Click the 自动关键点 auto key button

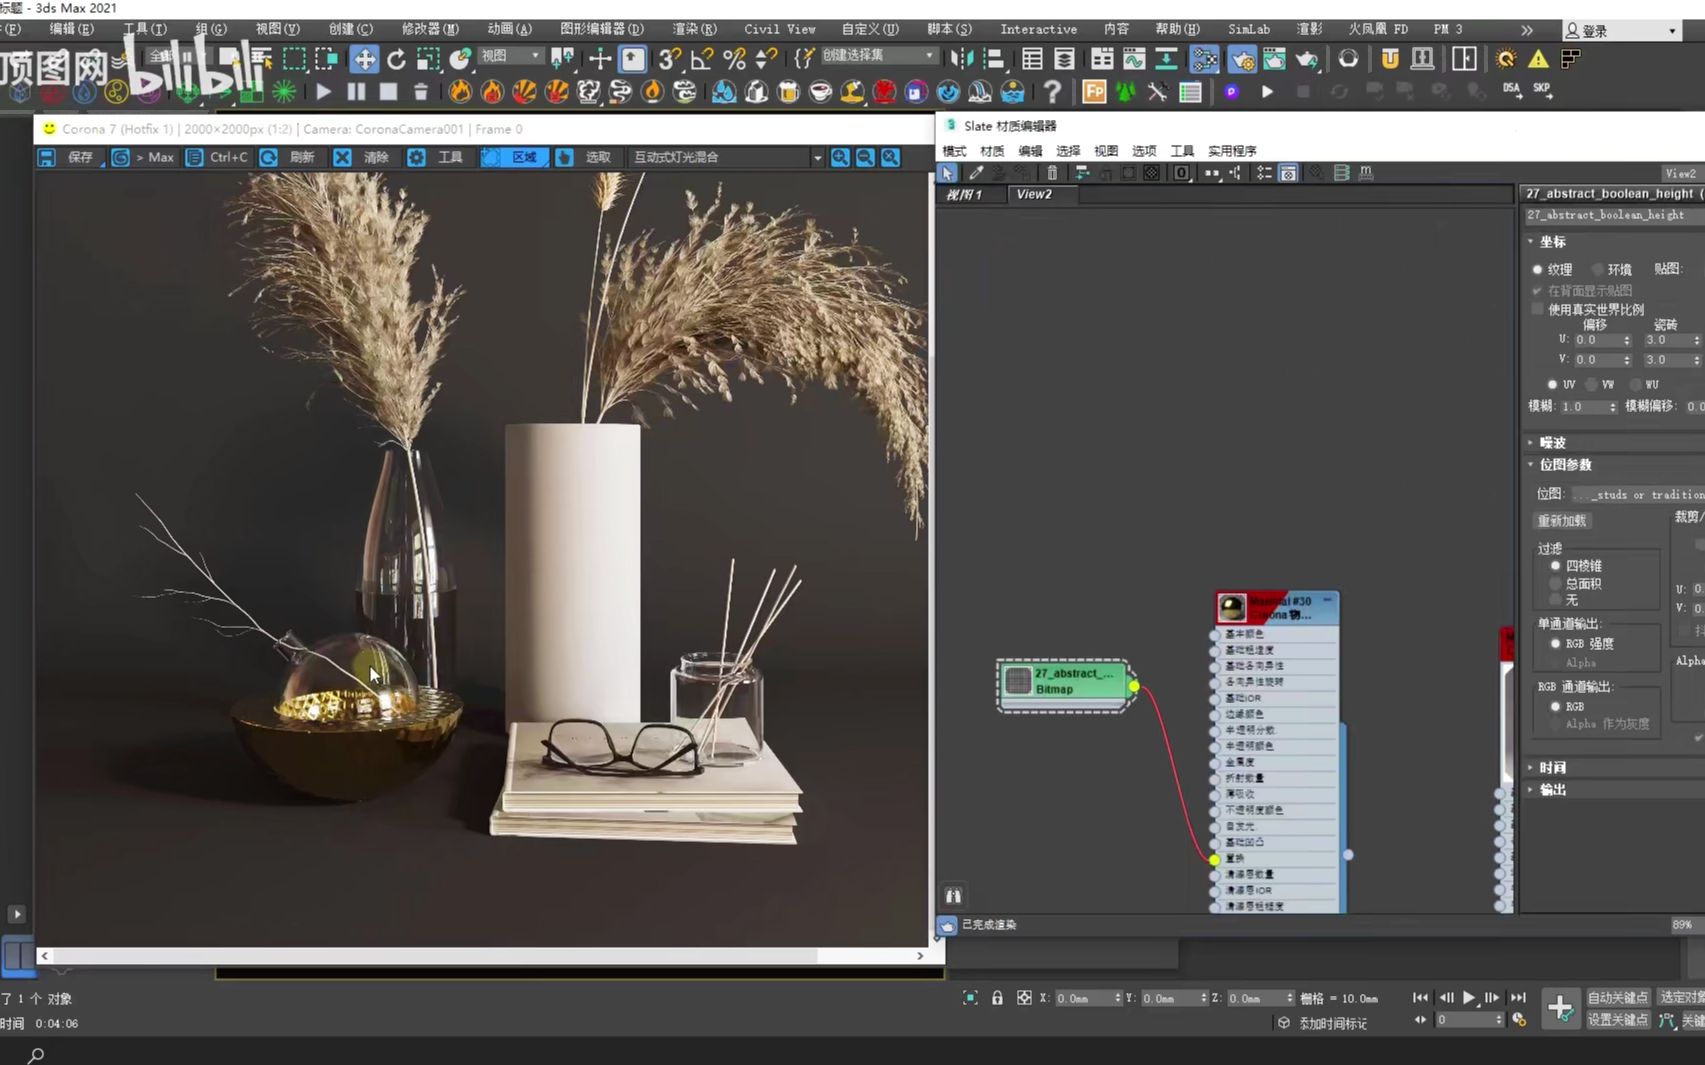pyautogui.click(x=1617, y=998)
